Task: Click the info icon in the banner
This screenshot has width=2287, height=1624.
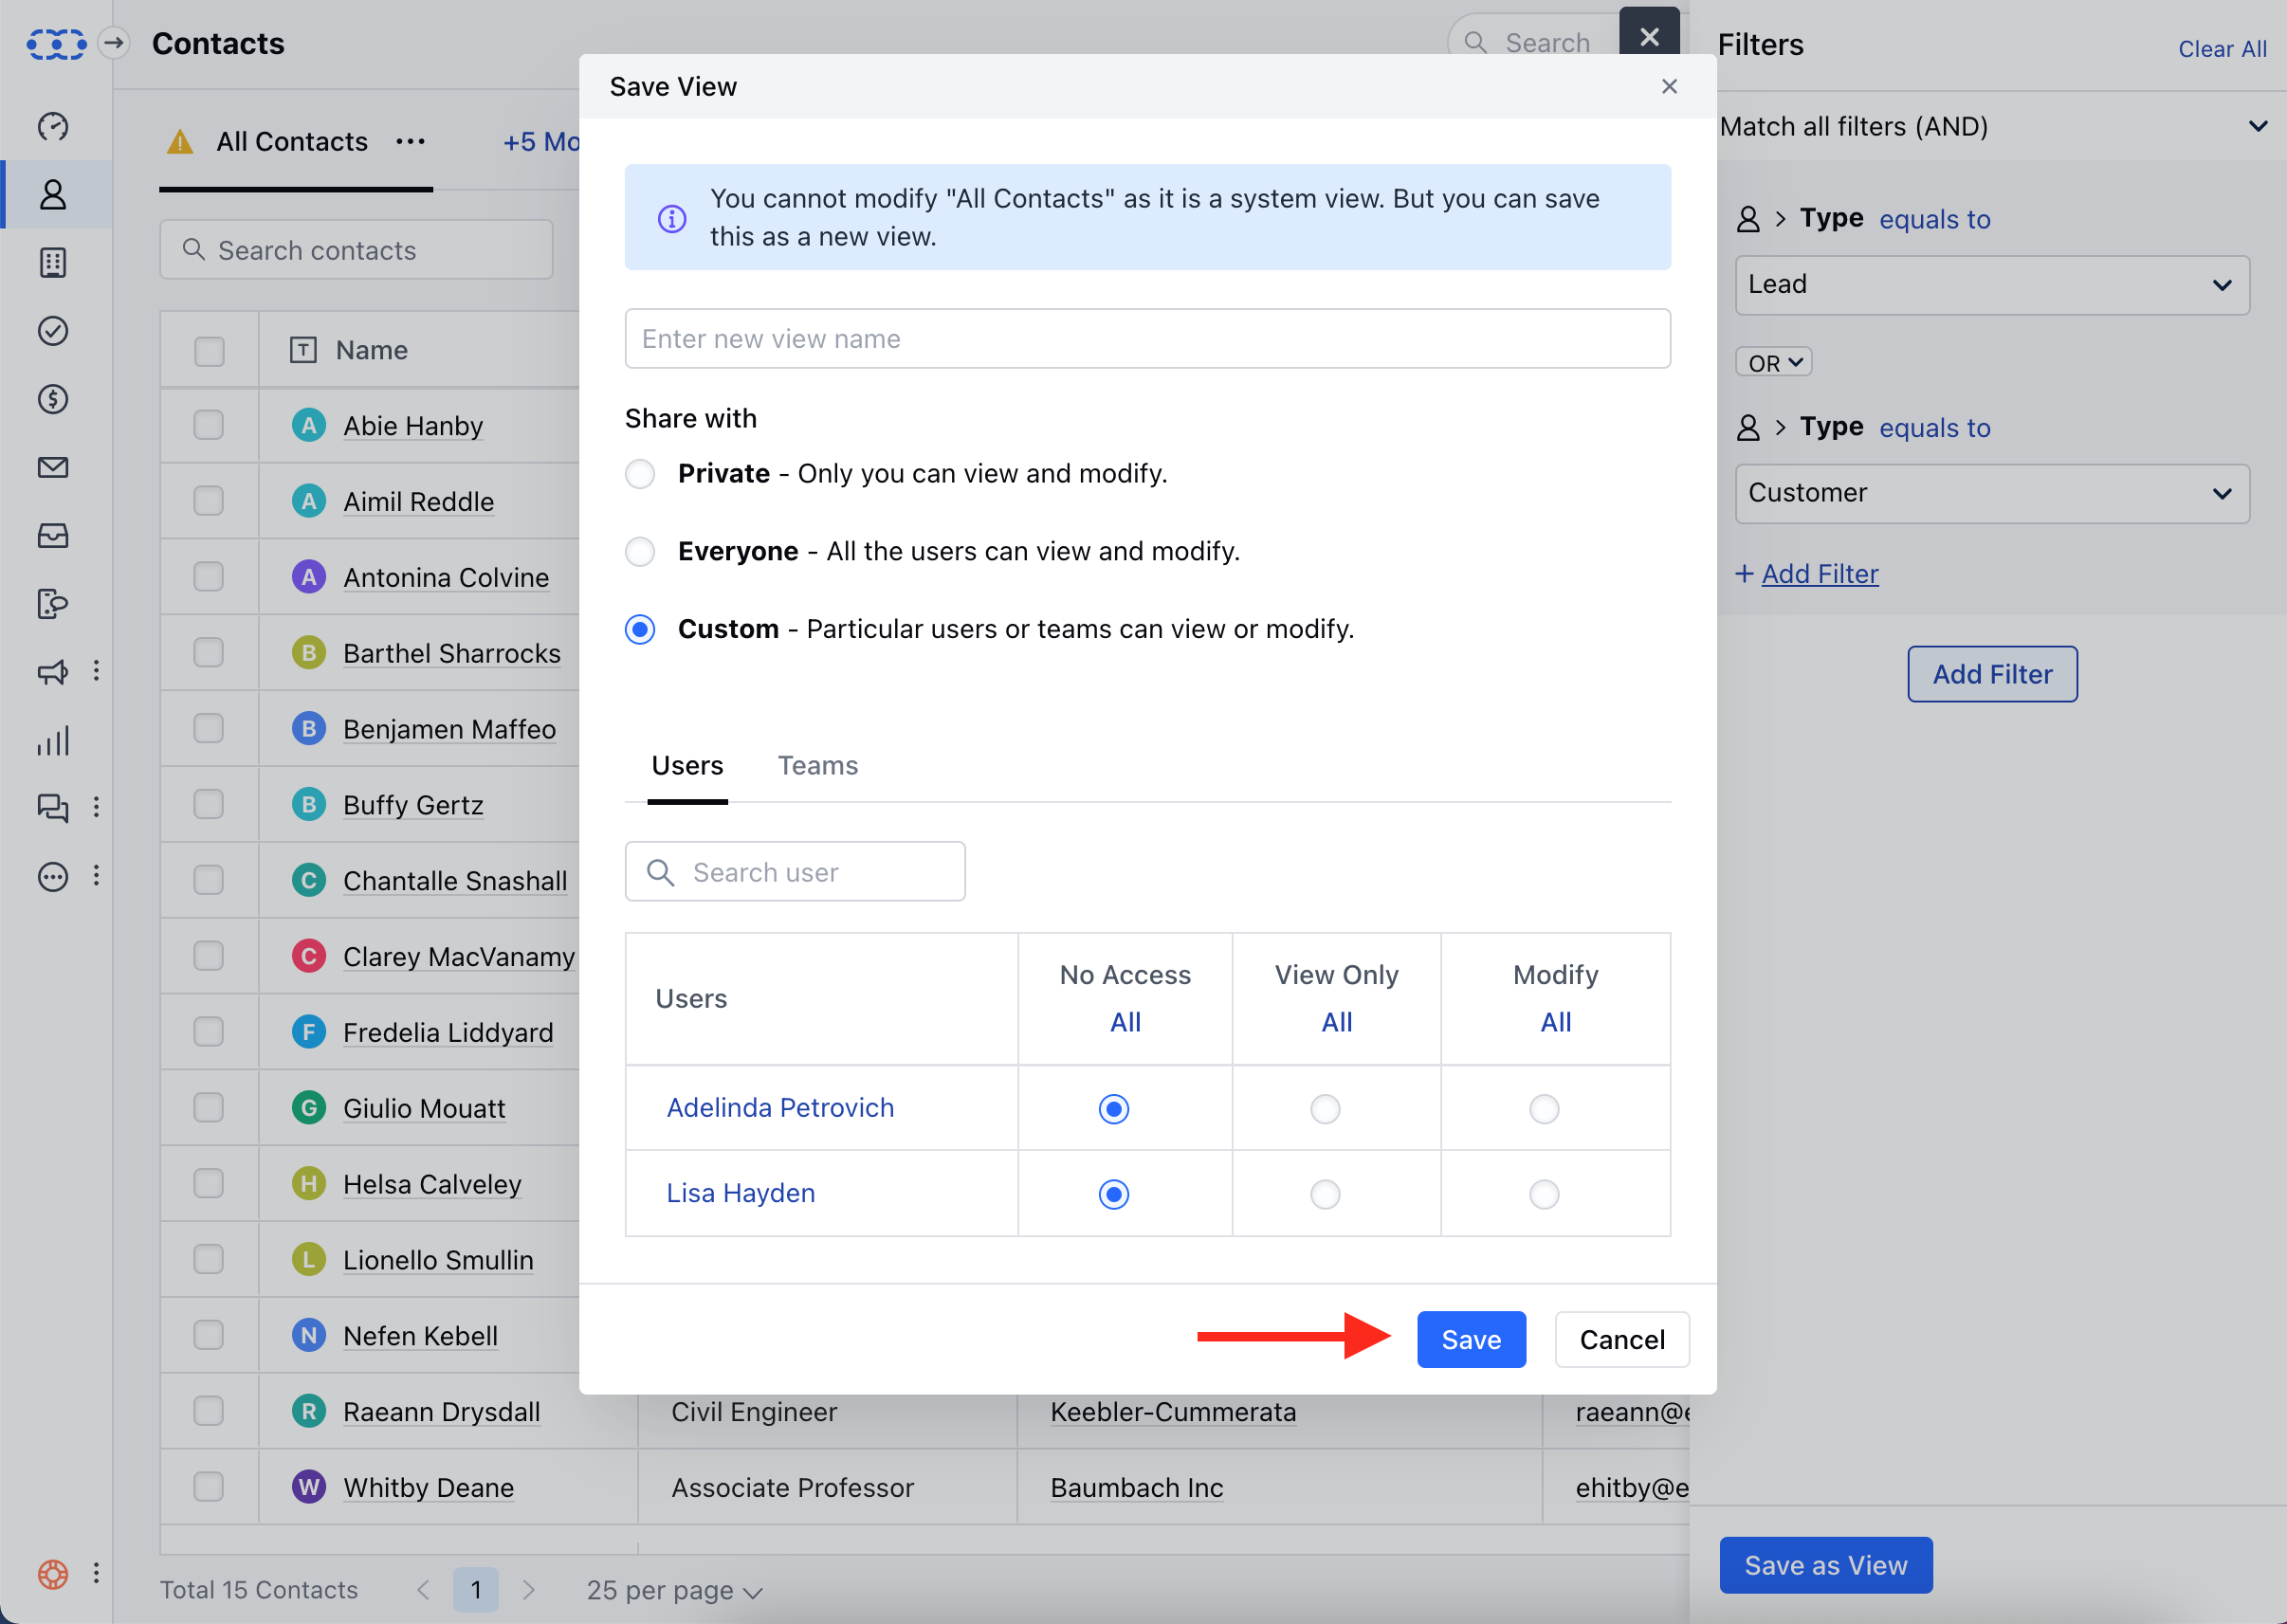Action: tap(672, 218)
